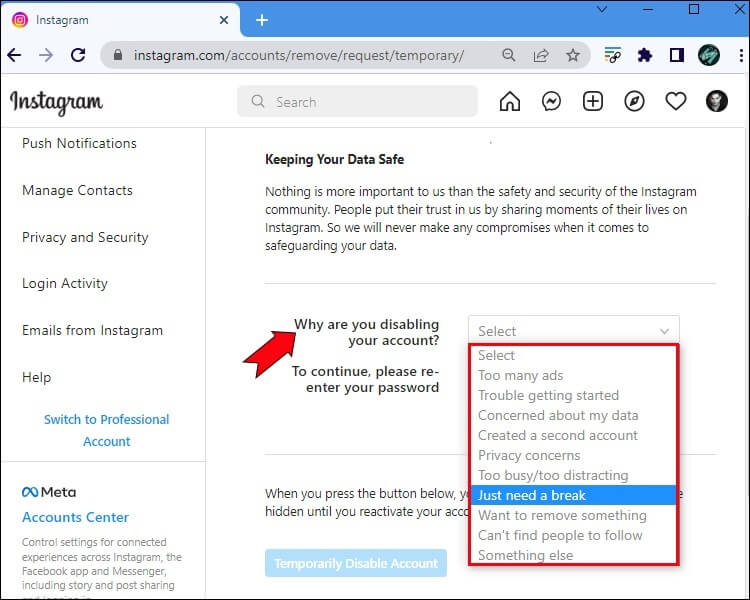Open Instagram profile avatar menu
This screenshot has width=750, height=600.
coord(717,101)
